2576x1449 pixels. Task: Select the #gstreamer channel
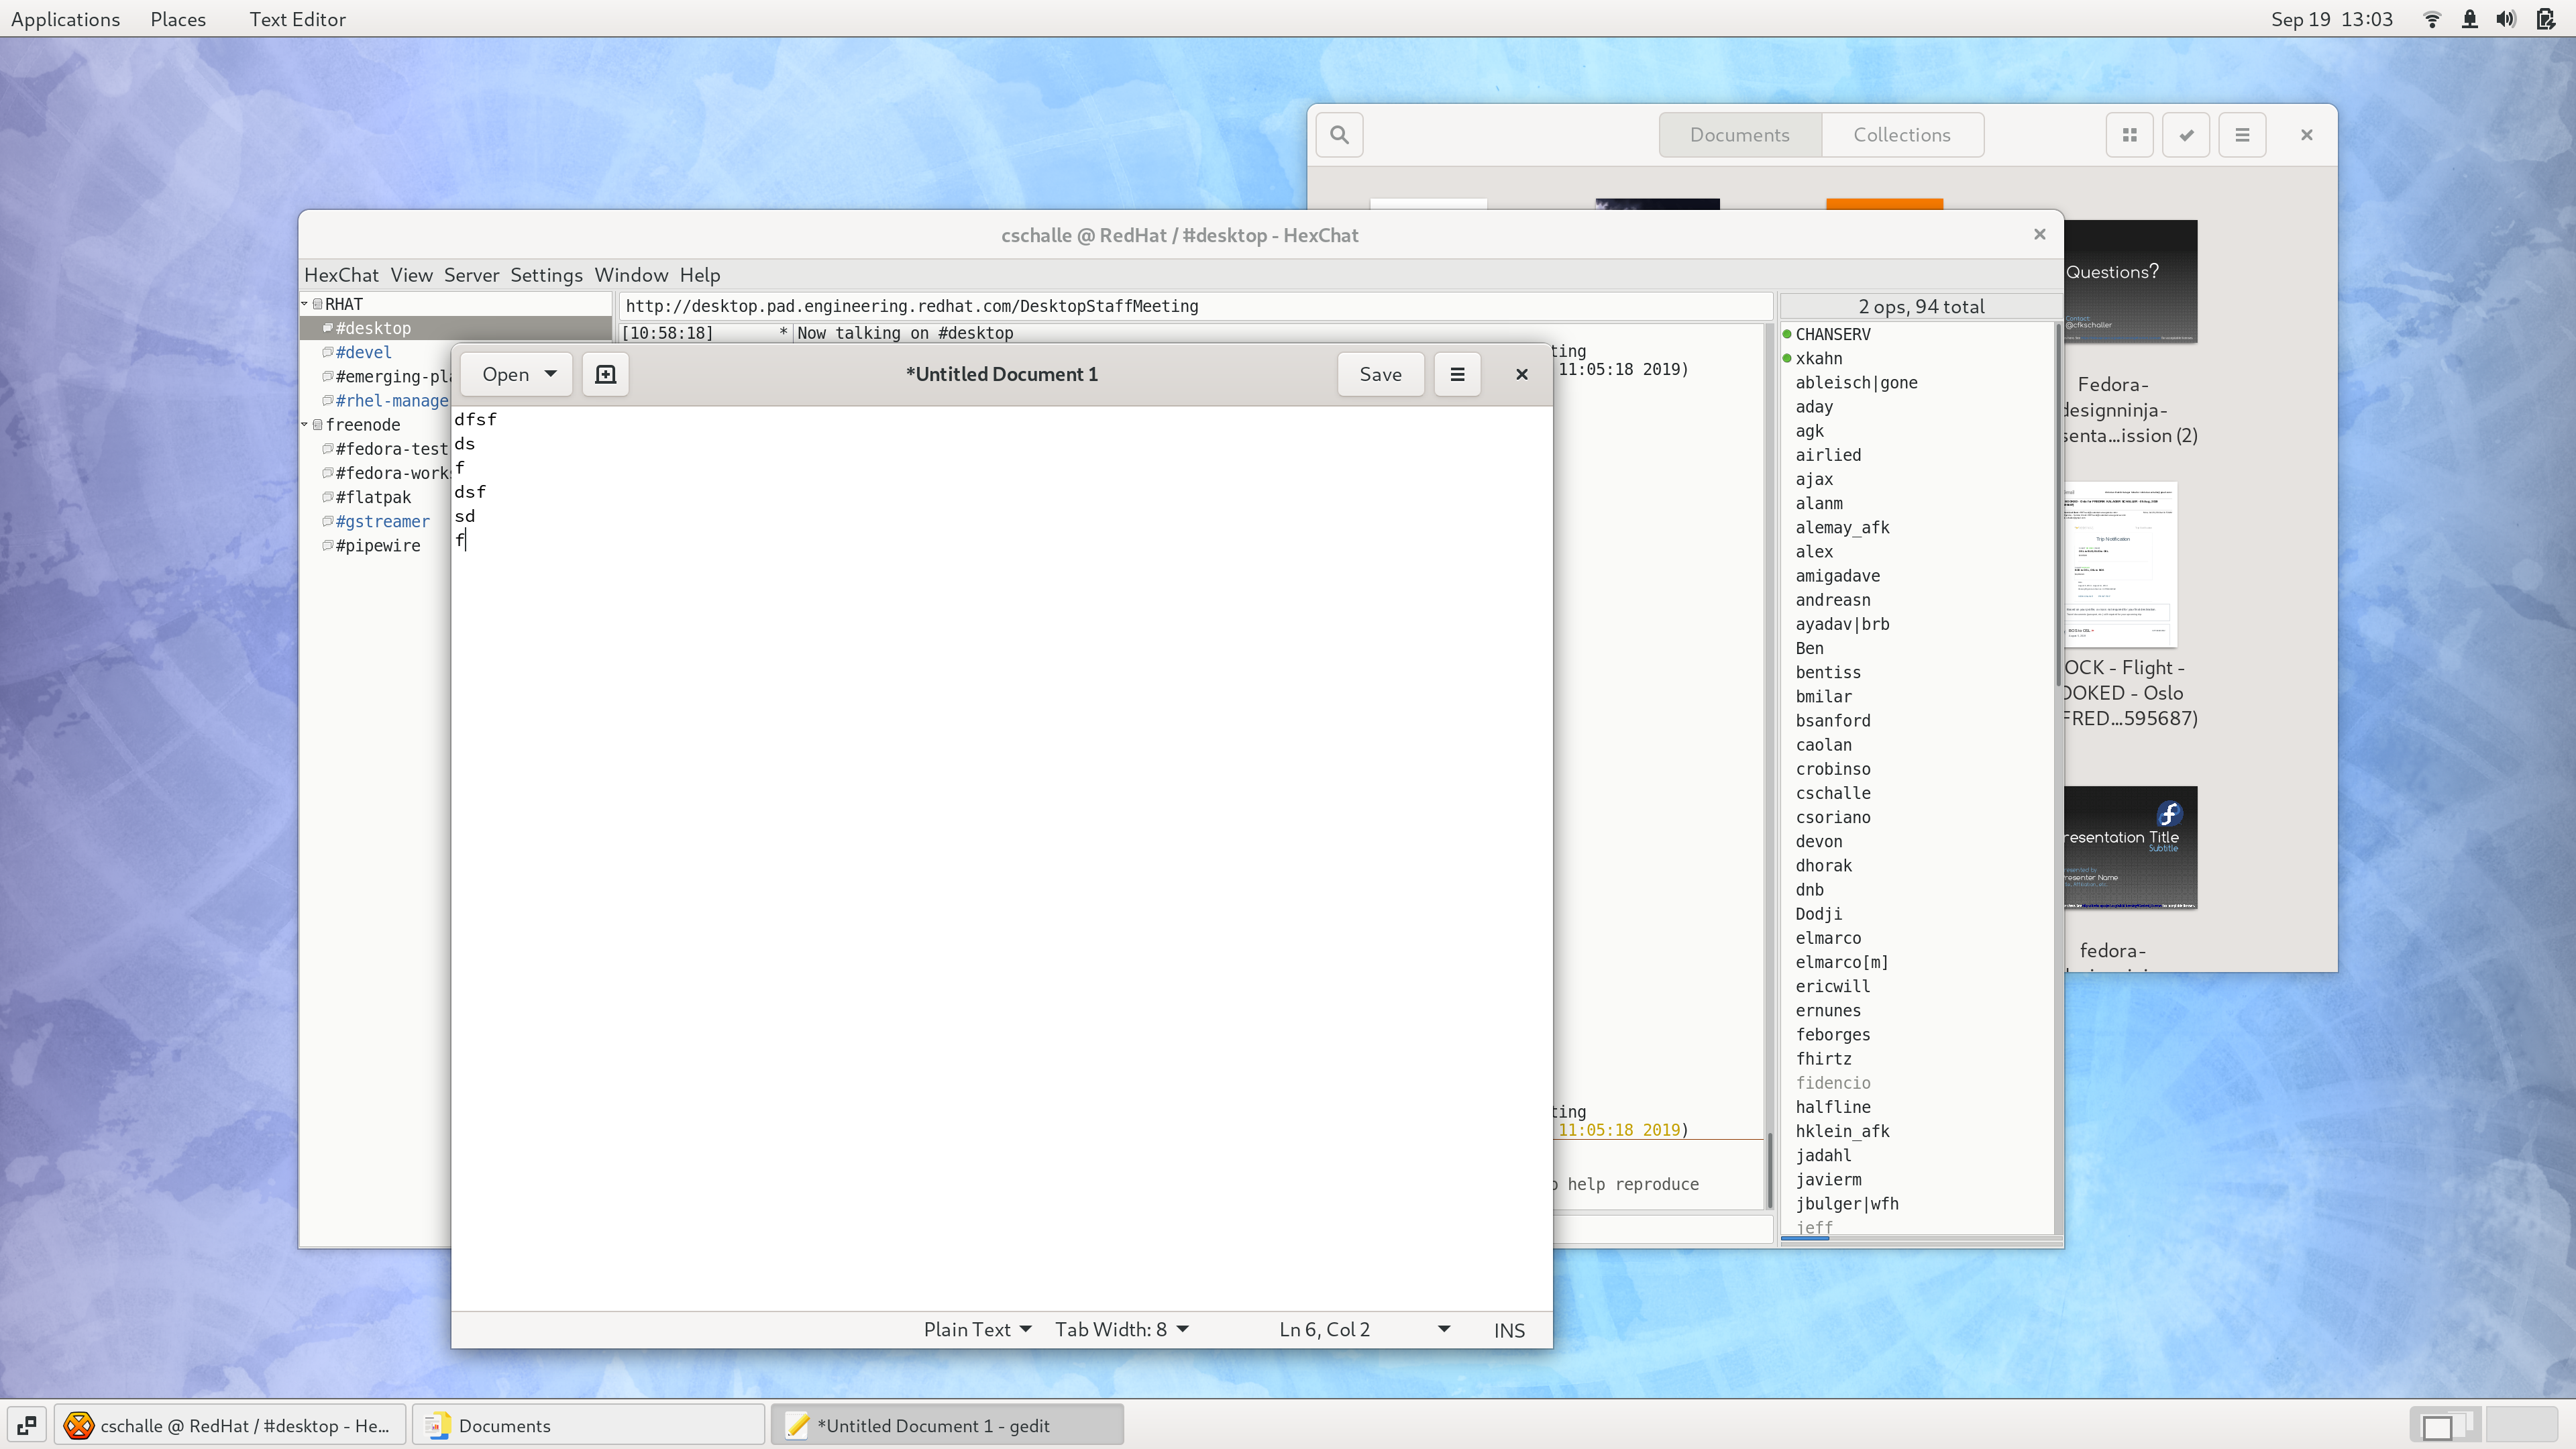(382, 521)
